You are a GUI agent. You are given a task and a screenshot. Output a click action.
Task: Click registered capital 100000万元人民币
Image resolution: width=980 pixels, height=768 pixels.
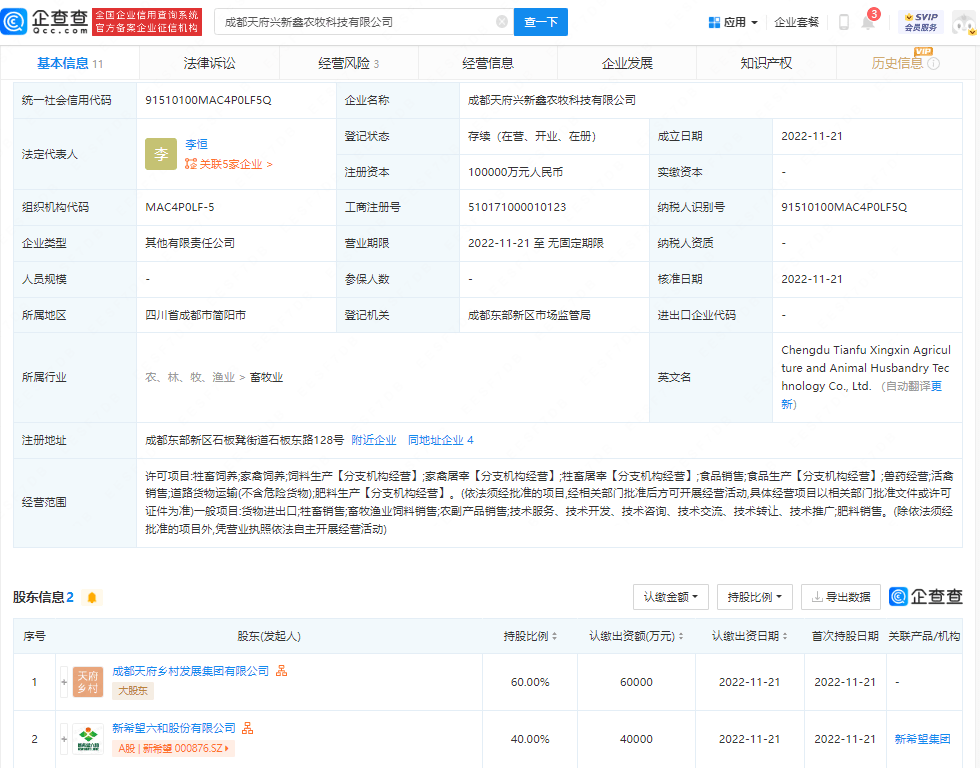[x=515, y=172]
